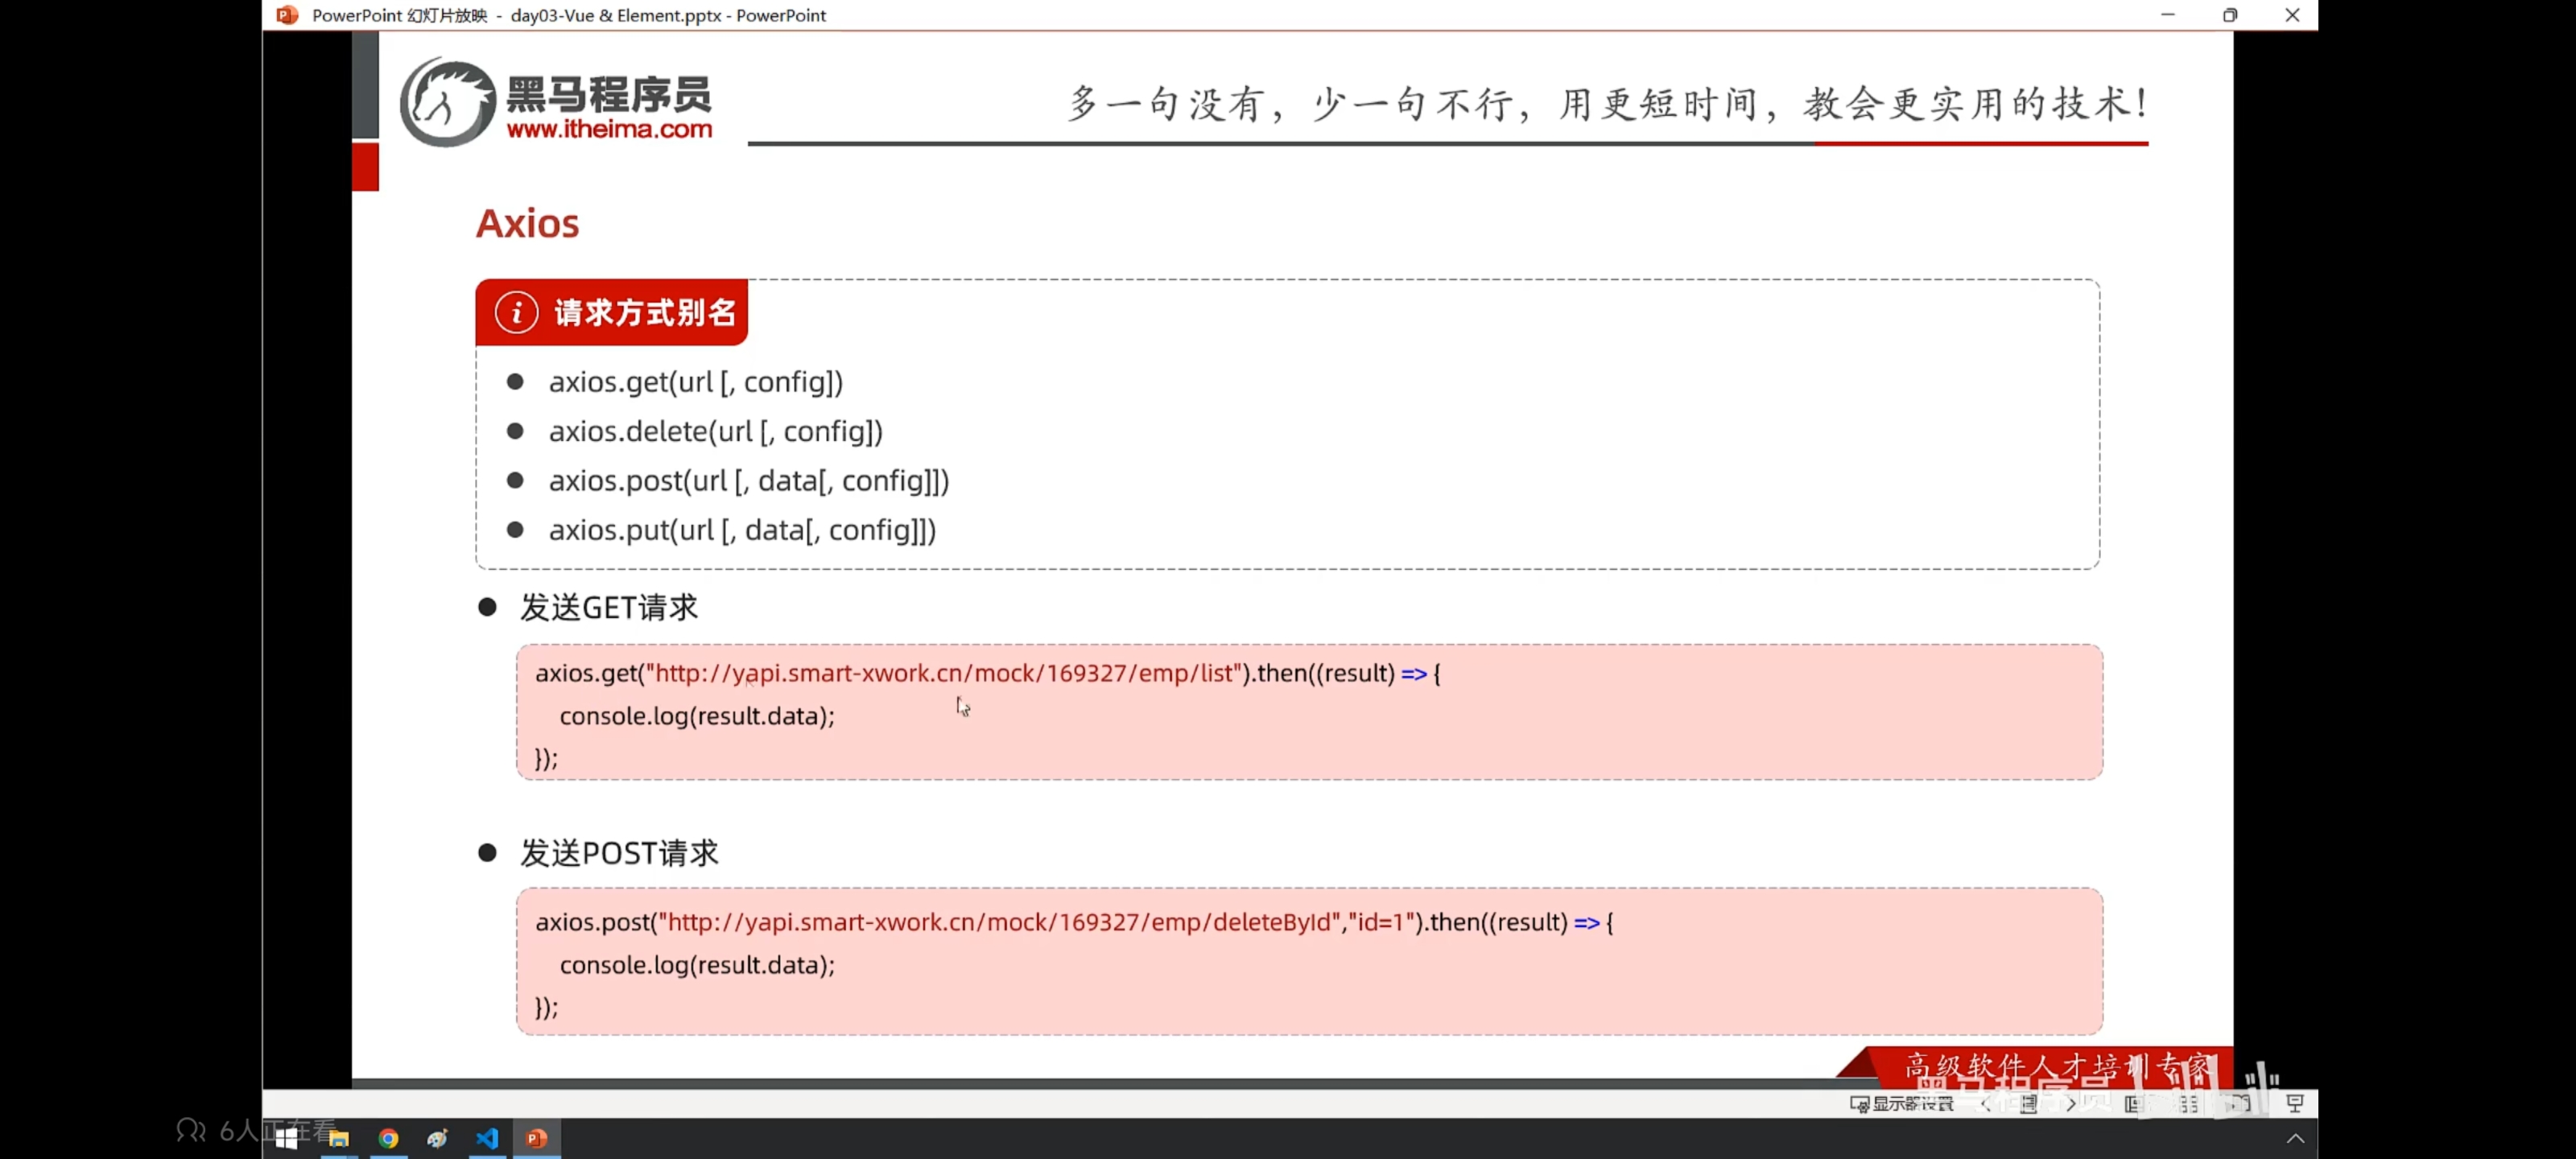Click the 发送GET请求 bullet text
This screenshot has width=2576, height=1159.
tap(608, 607)
